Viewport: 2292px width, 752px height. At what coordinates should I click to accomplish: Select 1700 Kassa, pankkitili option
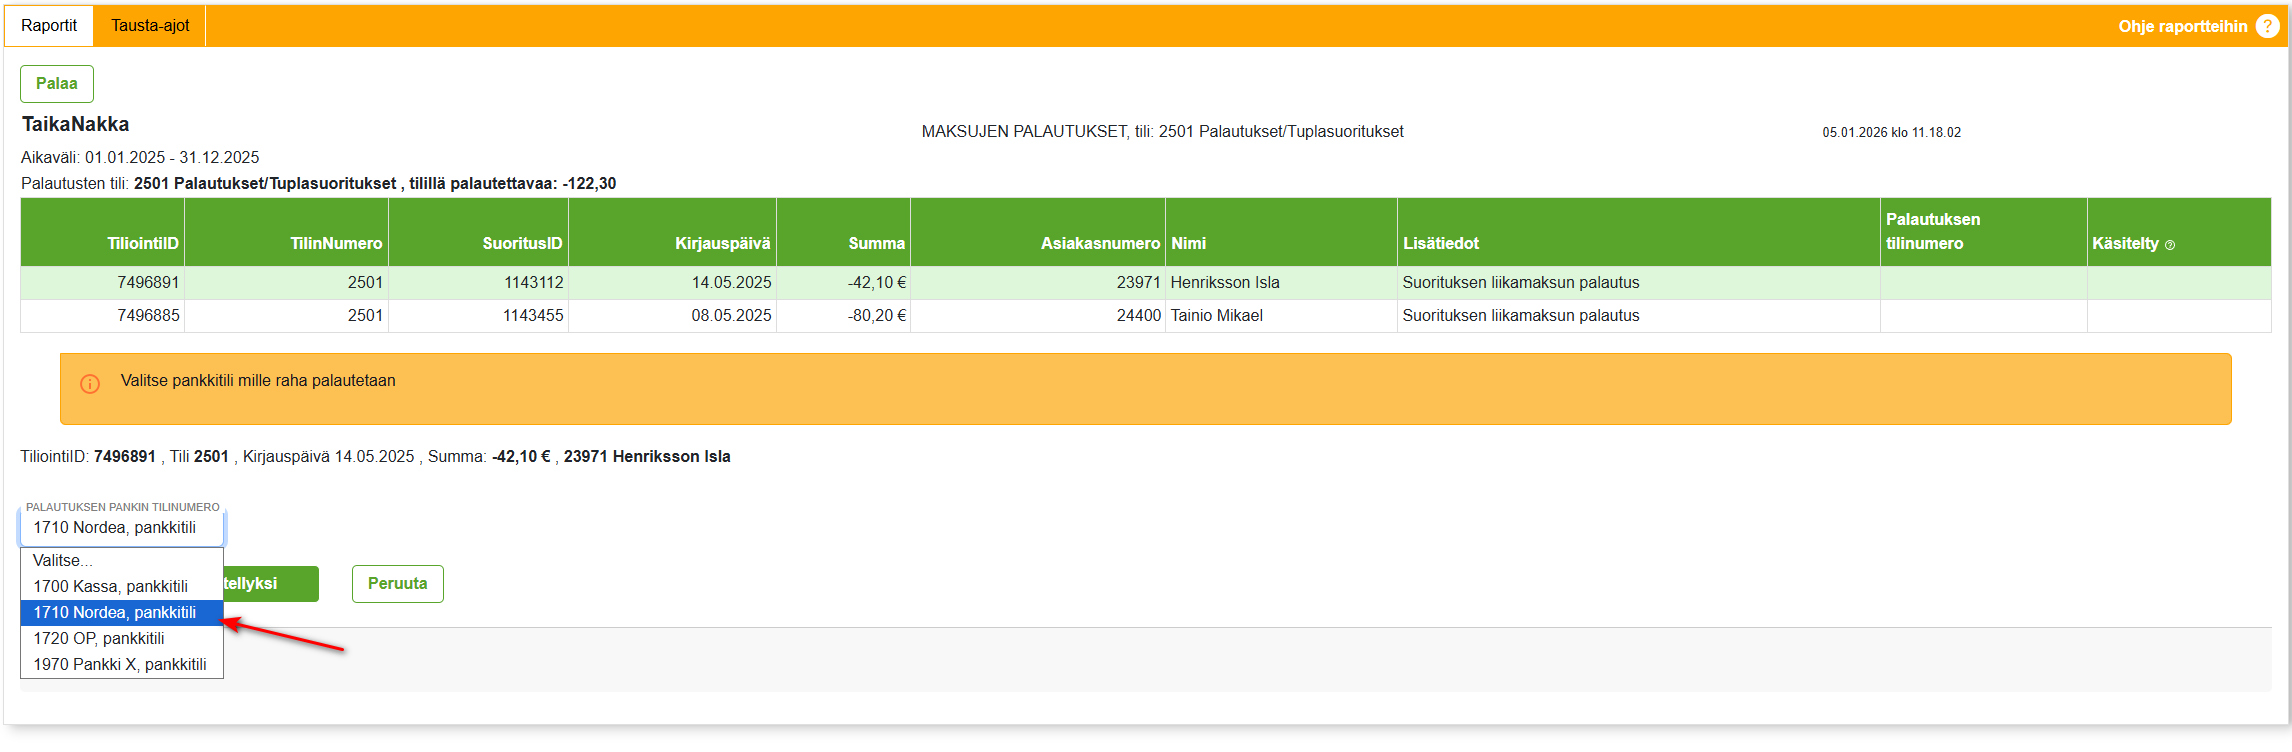[x=110, y=587]
